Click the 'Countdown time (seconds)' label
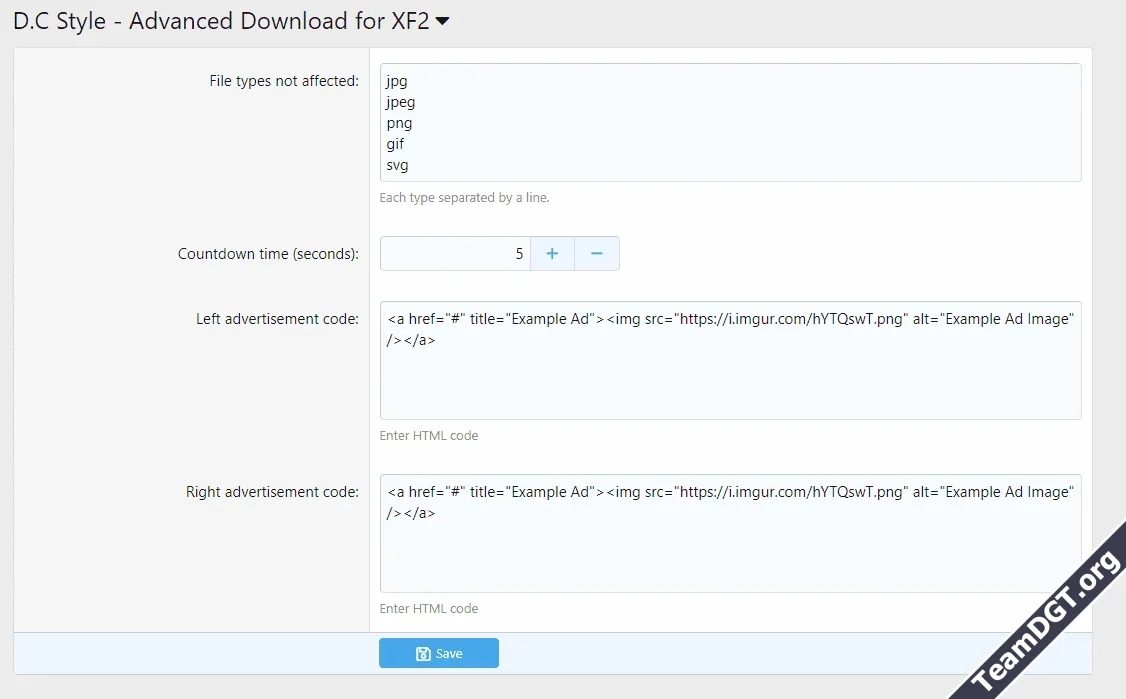Viewport: 1126px width, 699px height. pyautogui.click(x=268, y=254)
